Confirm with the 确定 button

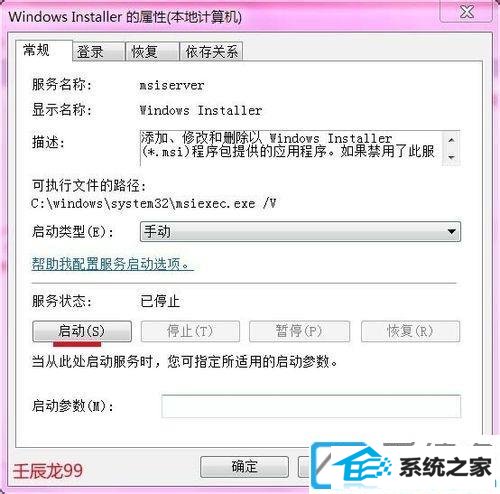click(x=244, y=467)
